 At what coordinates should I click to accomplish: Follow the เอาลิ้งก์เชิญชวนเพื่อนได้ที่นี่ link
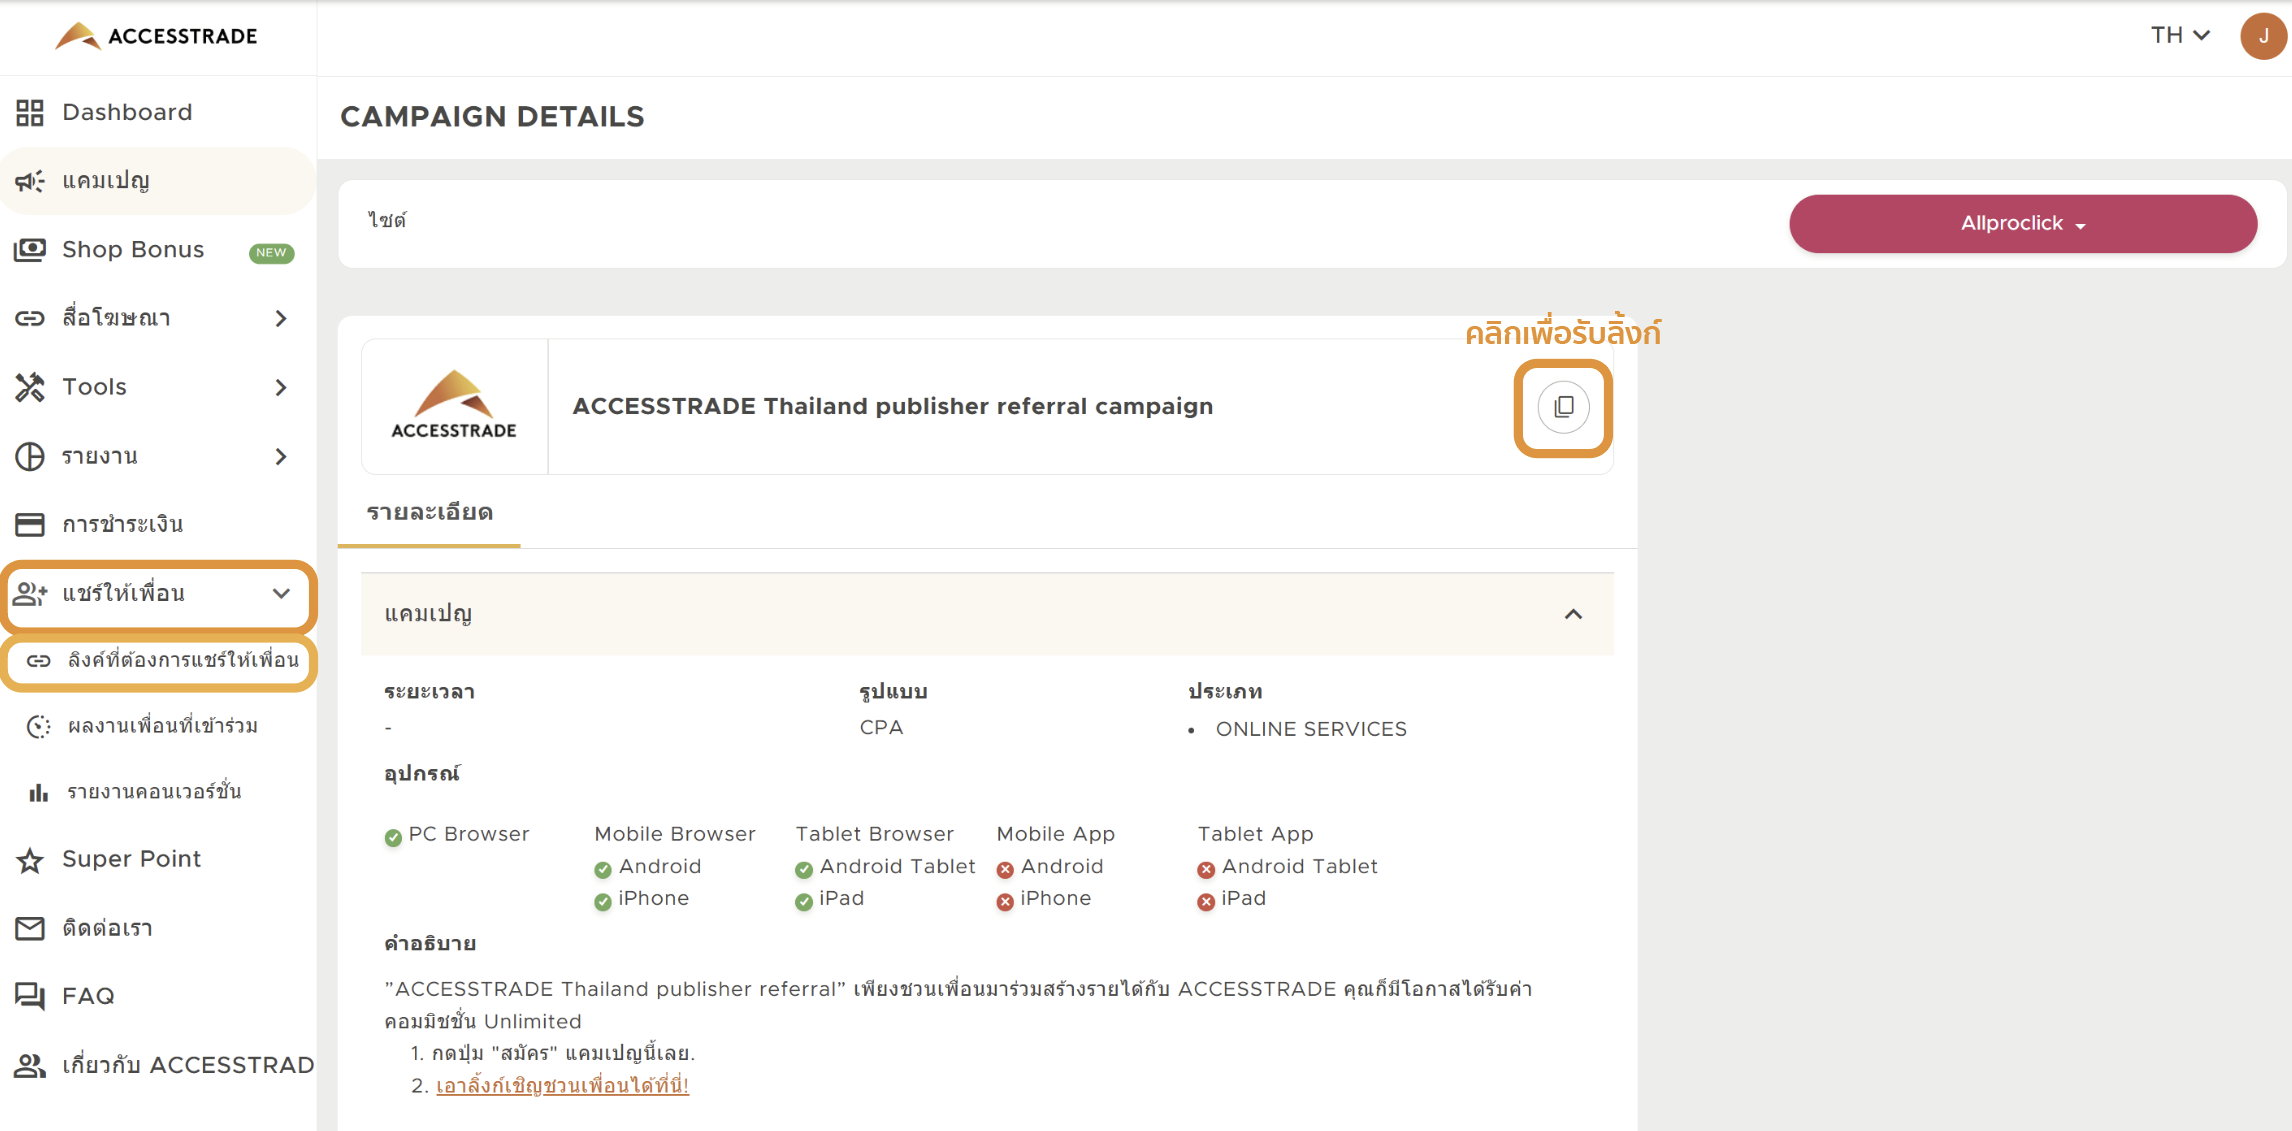tap(562, 1086)
